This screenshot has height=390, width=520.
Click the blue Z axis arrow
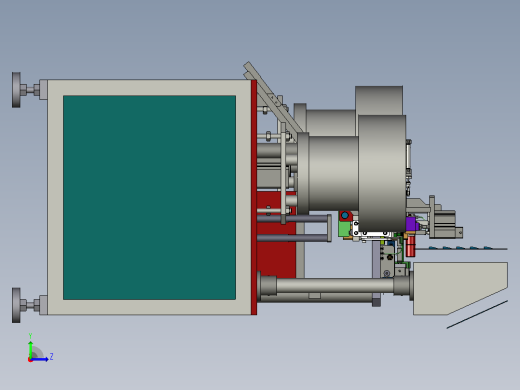[40, 359]
